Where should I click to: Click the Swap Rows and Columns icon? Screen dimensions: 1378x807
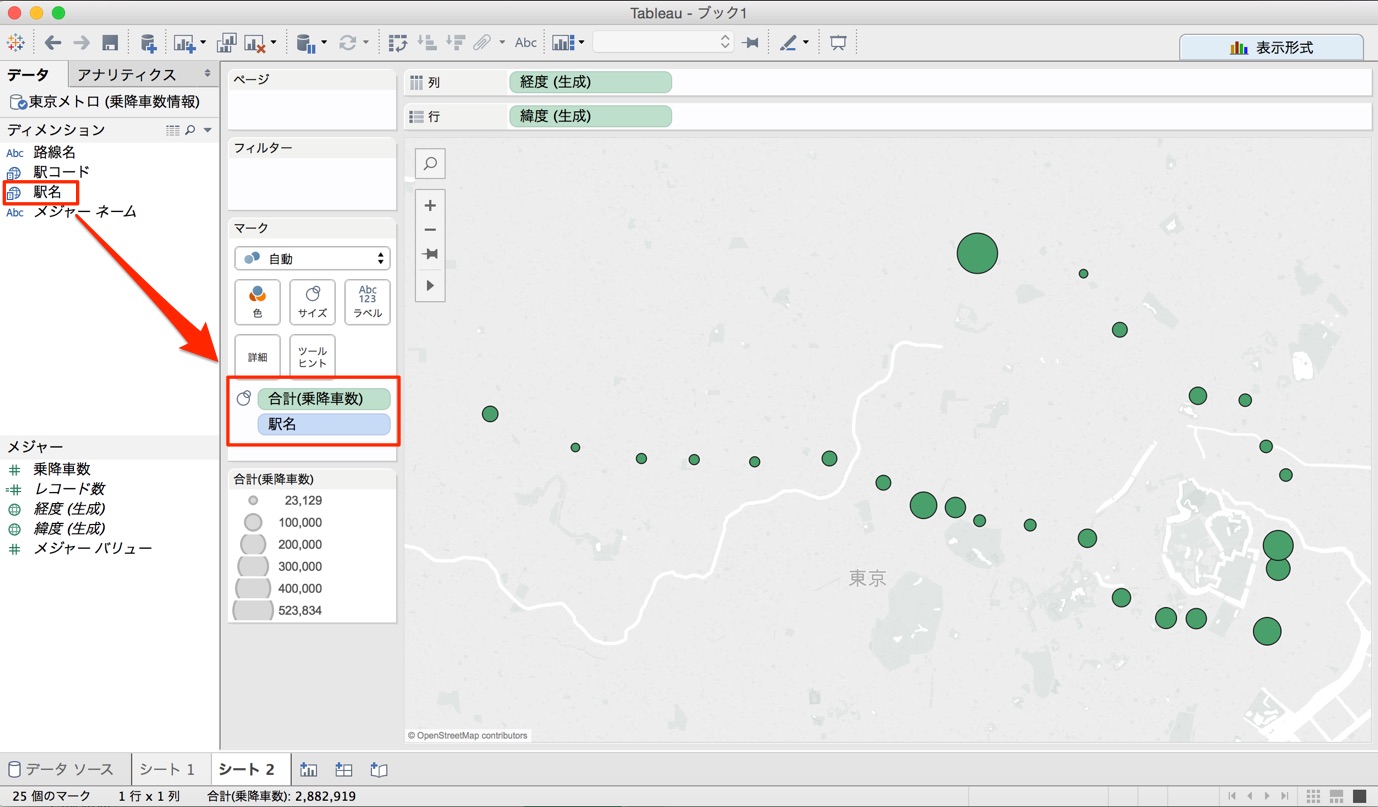[x=399, y=42]
